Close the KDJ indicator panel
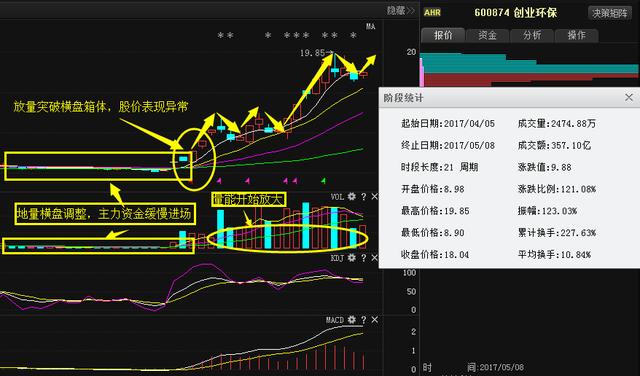640x376 pixels. 374,258
